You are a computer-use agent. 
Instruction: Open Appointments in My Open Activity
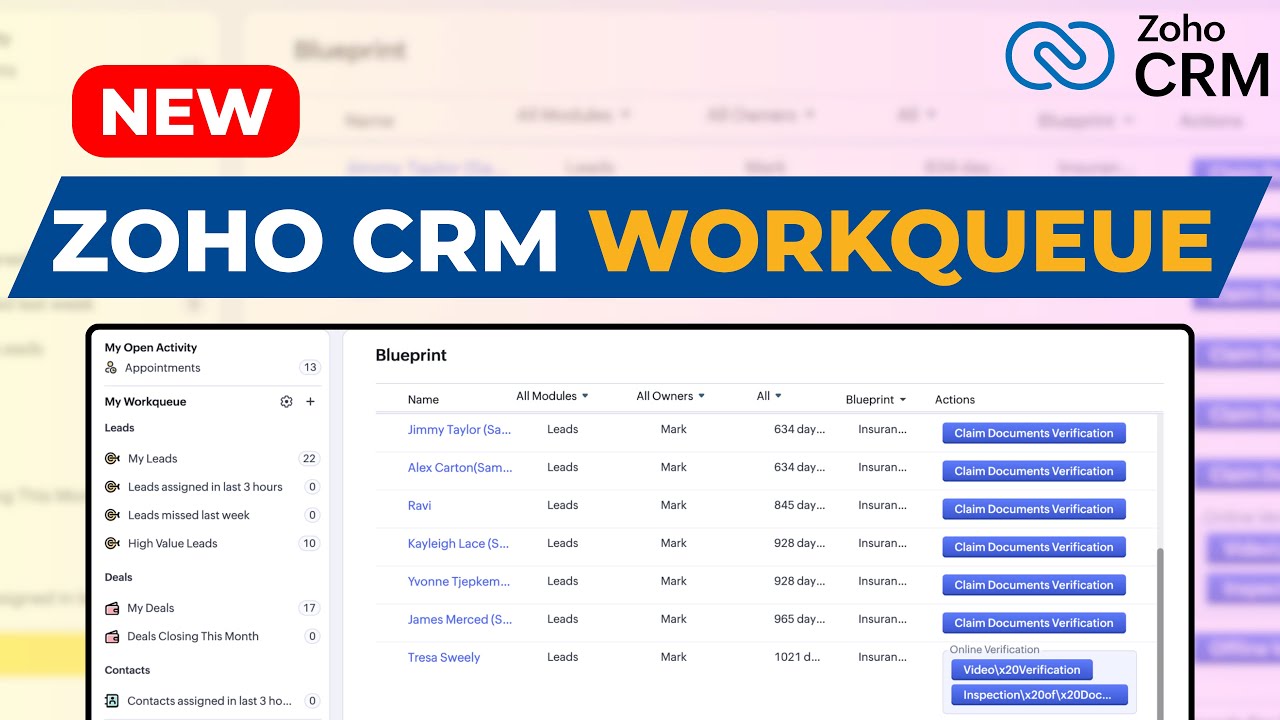162,368
